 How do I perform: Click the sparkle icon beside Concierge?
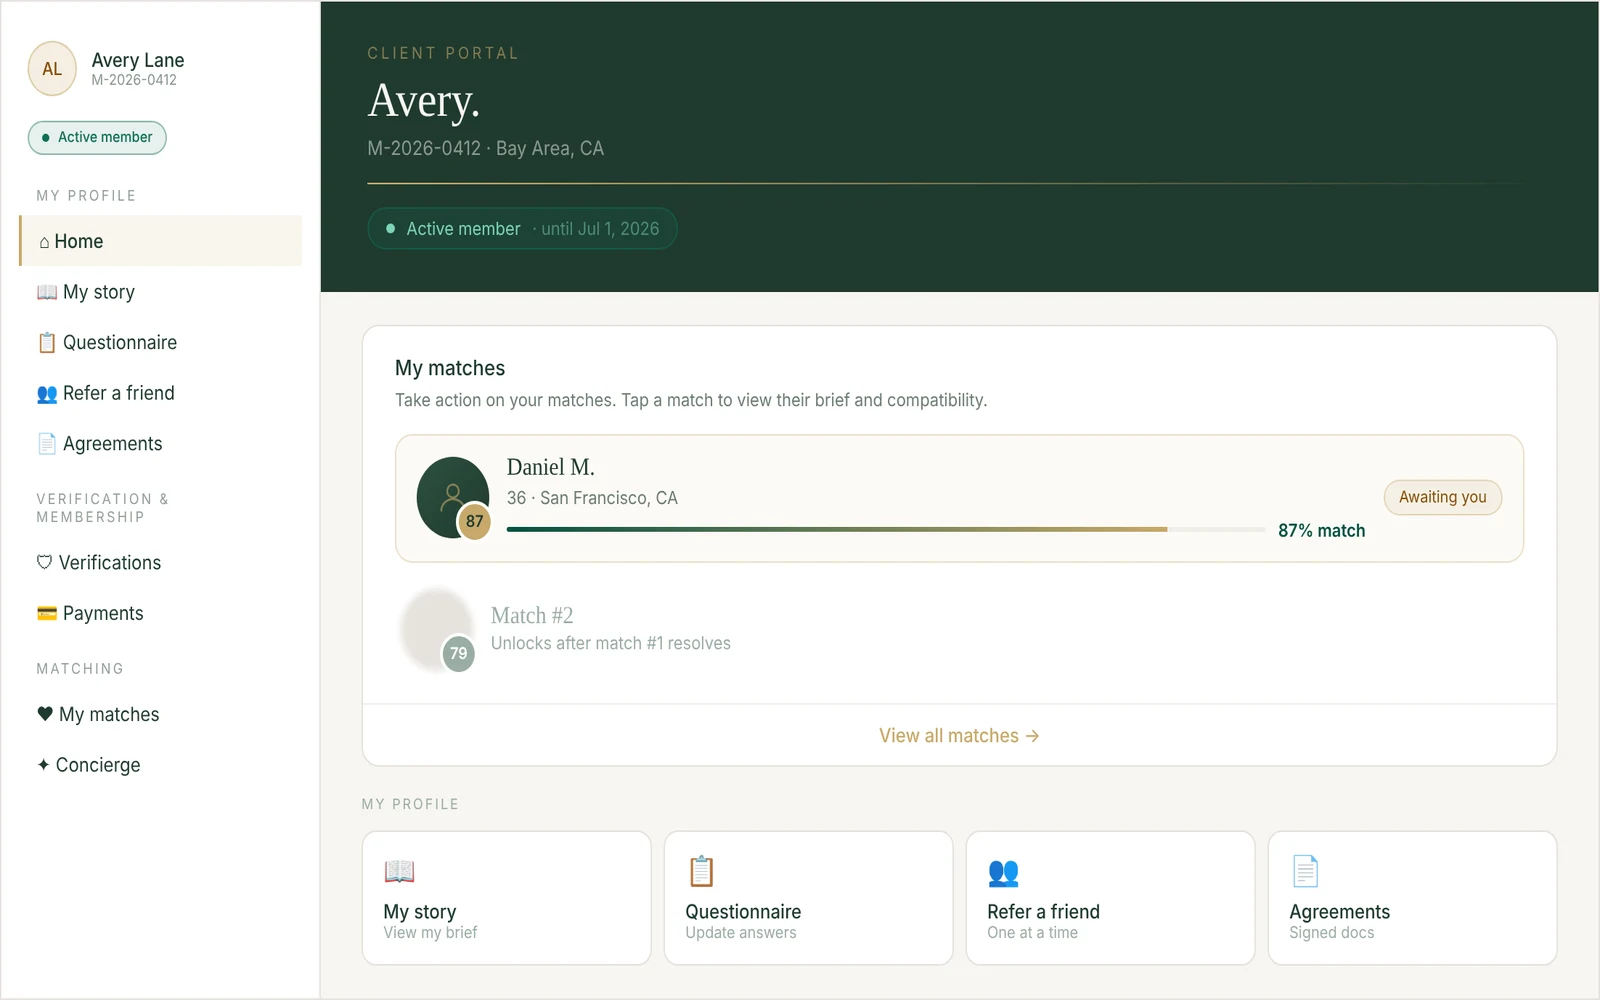pyautogui.click(x=43, y=765)
